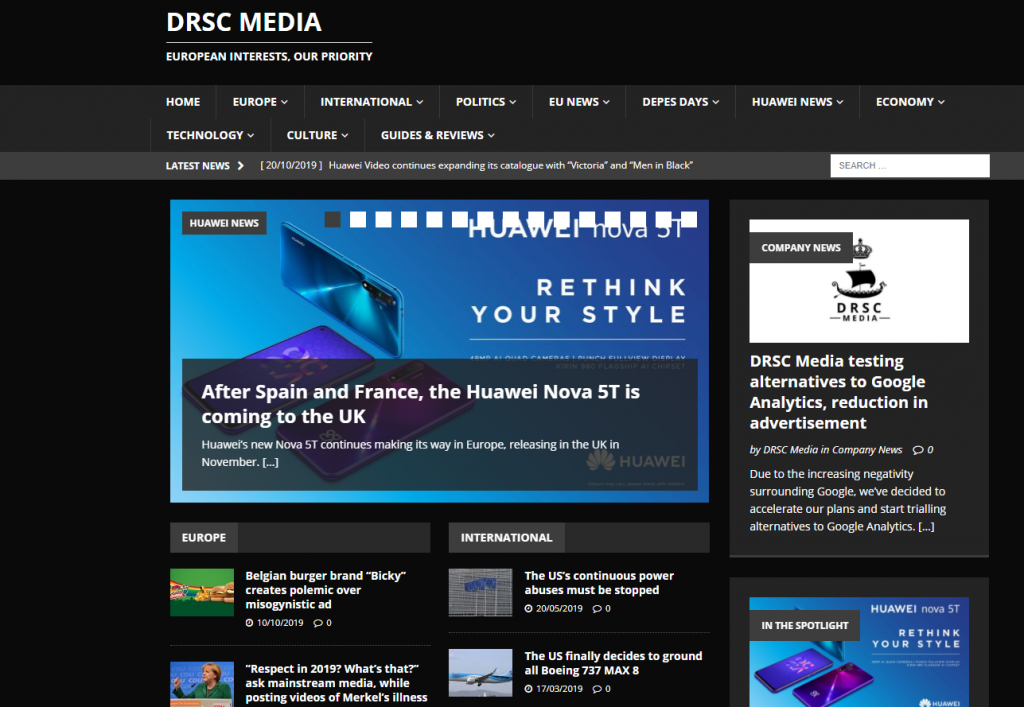Click the DRSC Media ship logo image
The image size is (1024, 707).
coord(859,281)
